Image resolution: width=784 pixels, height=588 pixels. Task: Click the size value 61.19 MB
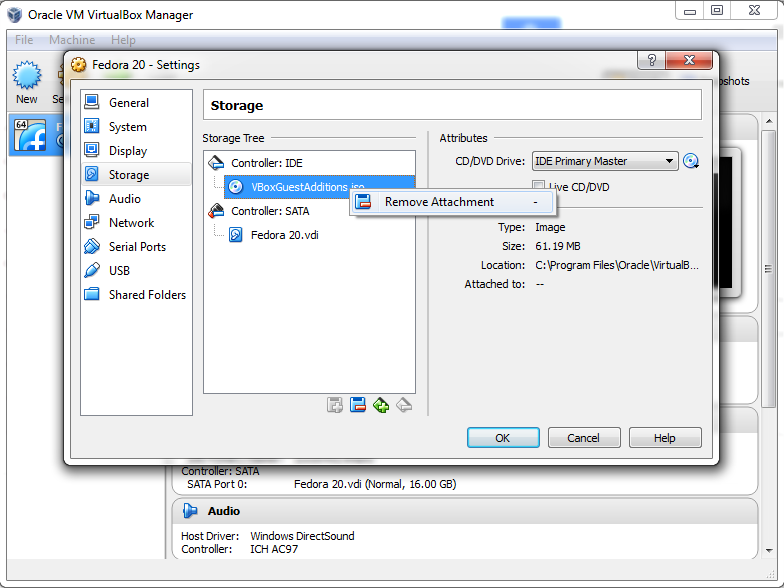558,246
